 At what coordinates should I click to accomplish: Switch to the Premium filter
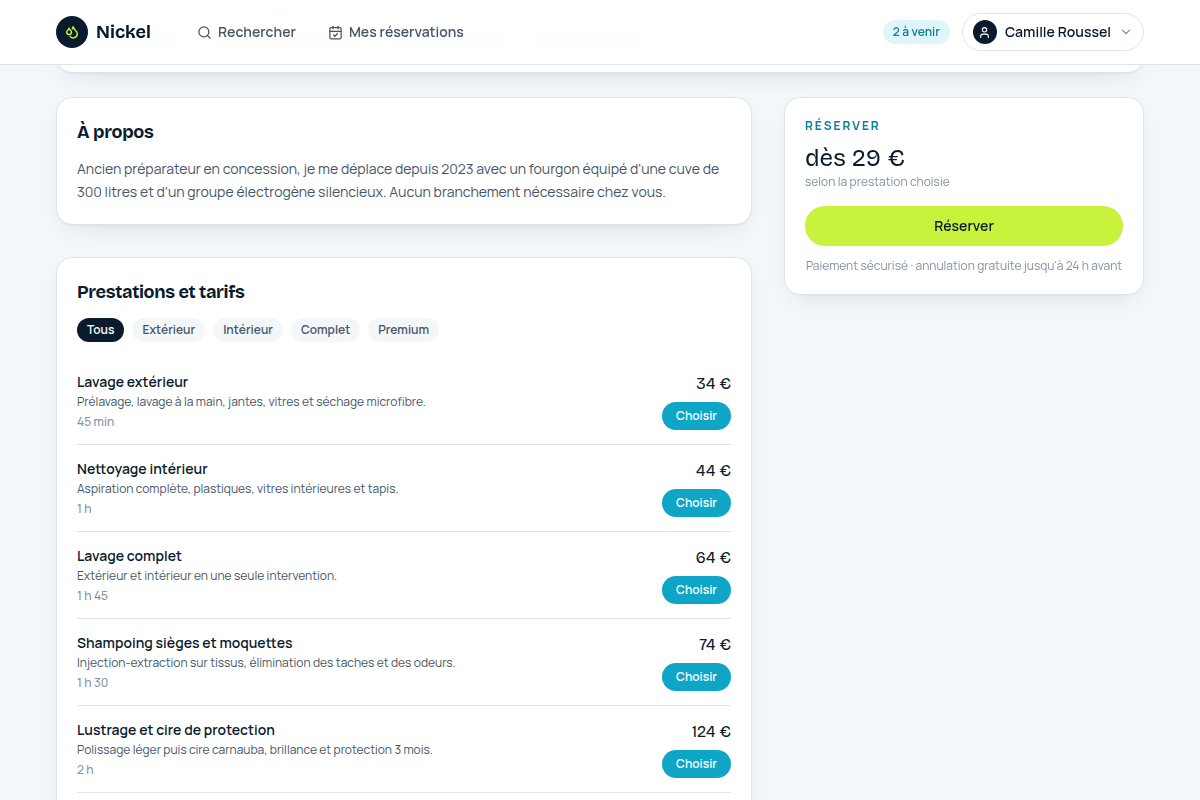[x=403, y=330]
